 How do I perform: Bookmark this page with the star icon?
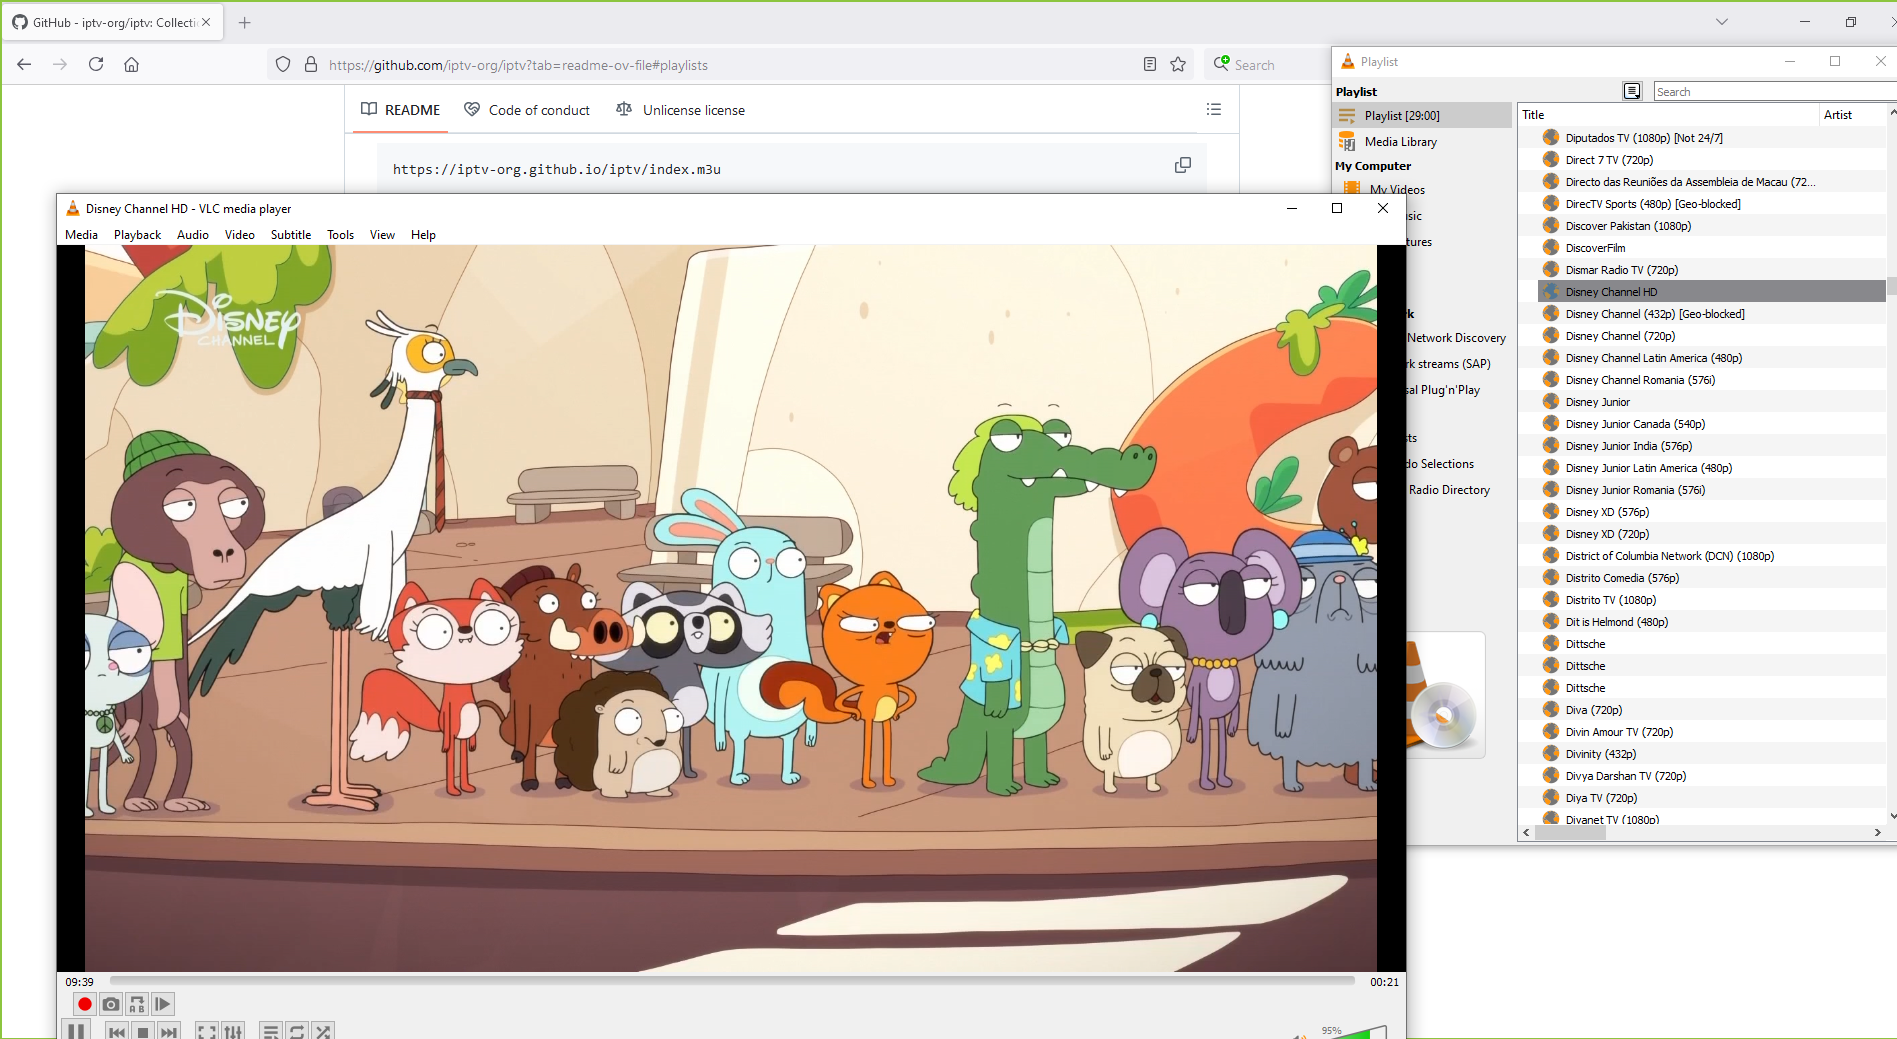1178,64
